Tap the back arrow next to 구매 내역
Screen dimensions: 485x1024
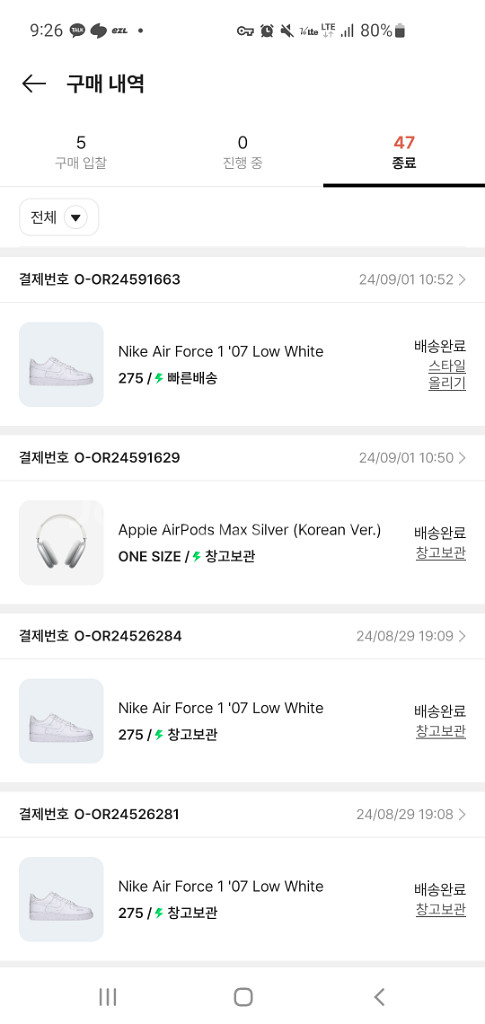(x=33, y=84)
